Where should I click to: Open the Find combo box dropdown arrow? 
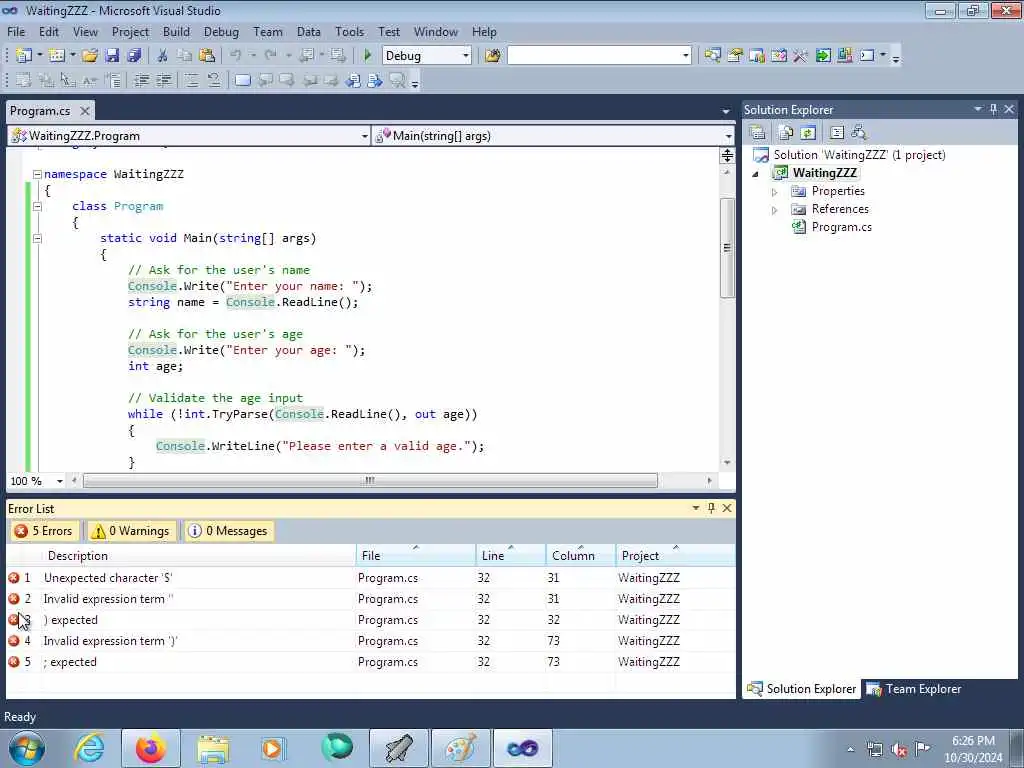(x=685, y=56)
